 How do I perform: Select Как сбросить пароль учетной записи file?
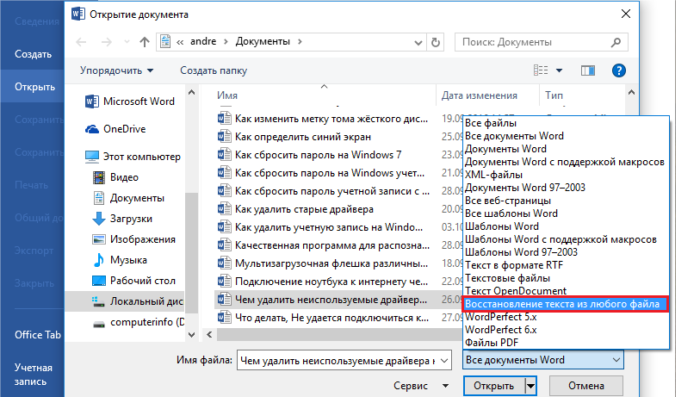[x=332, y=191]
